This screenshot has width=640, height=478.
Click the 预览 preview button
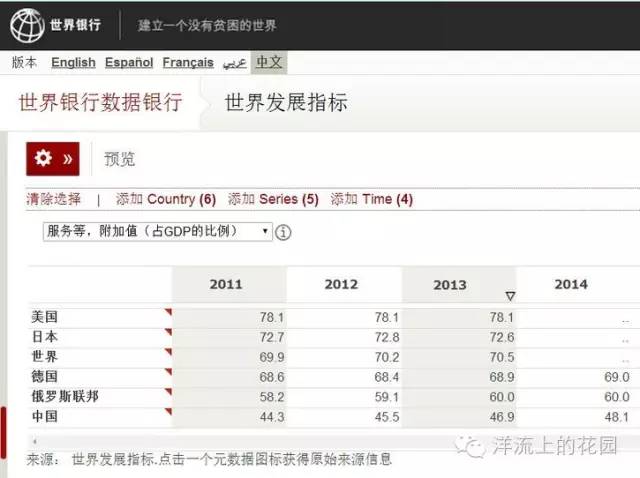(119, 159)
